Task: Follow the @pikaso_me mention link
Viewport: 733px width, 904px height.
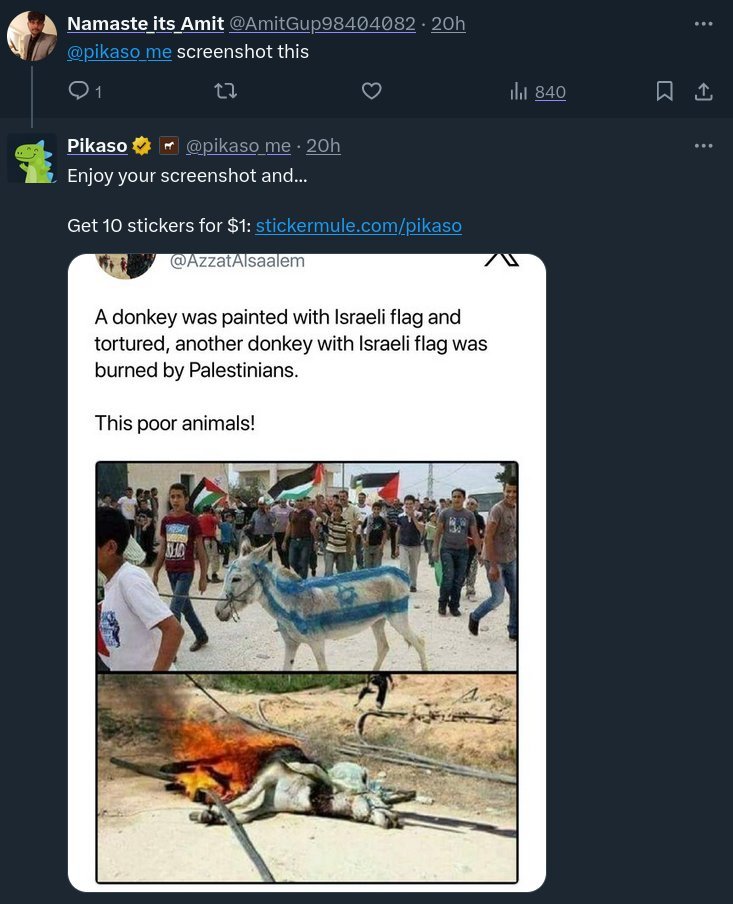Action: (119, 52)
